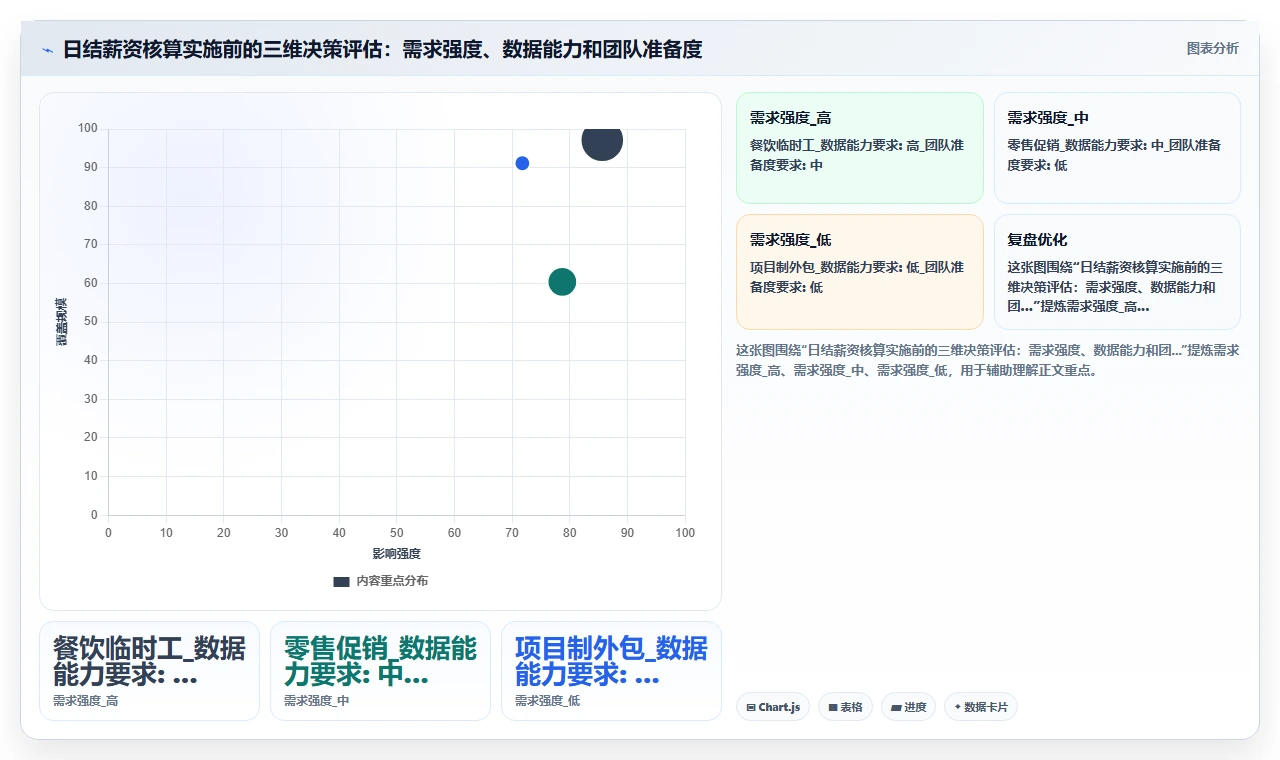
Task: Click the Chart.js tag icon
Action: click(x=750, y=707)
